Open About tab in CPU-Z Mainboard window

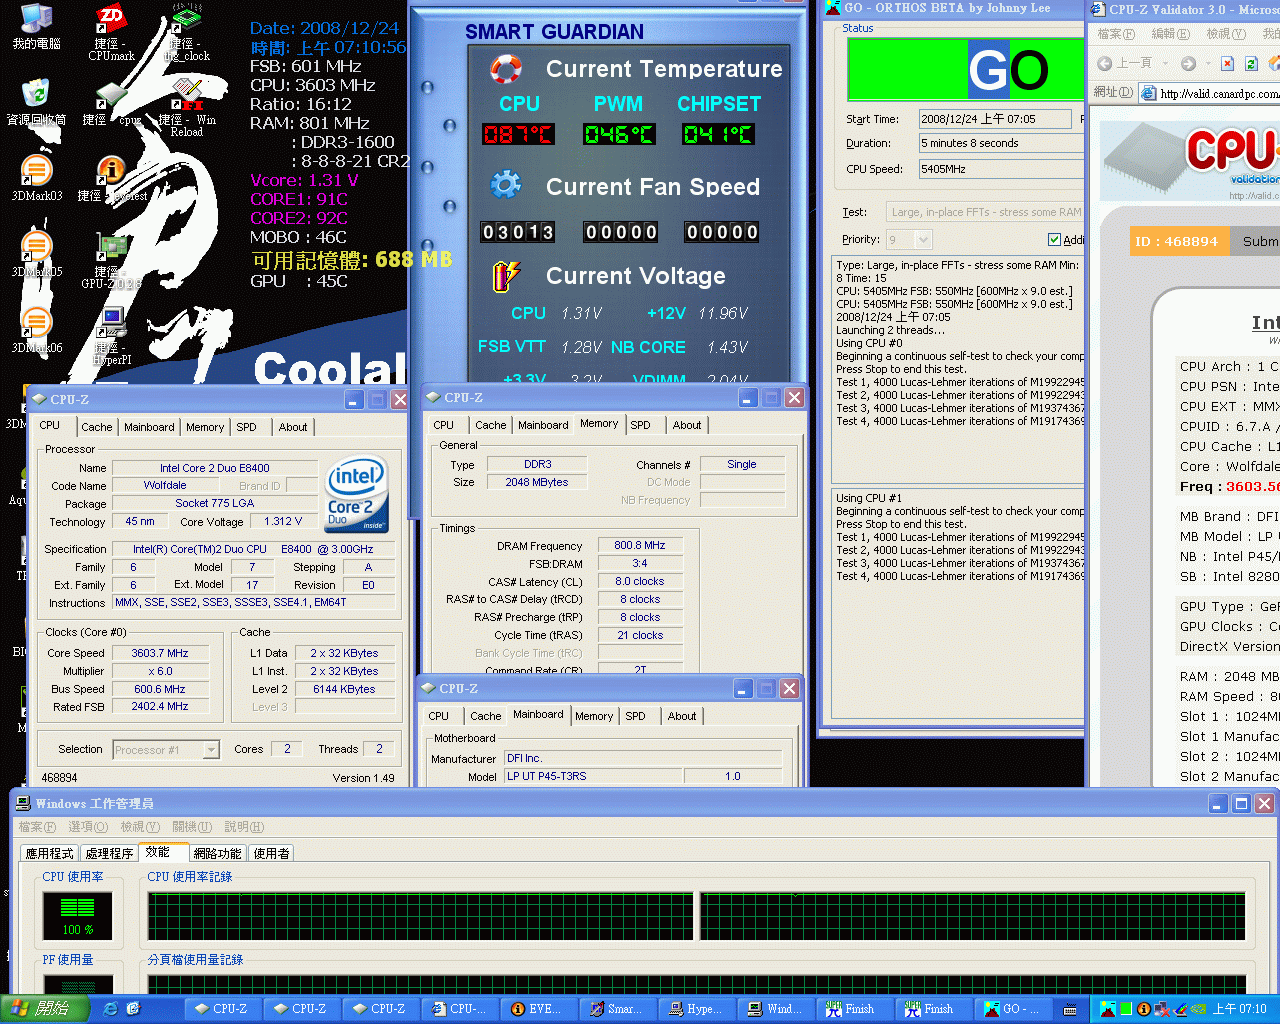(682, 716)
